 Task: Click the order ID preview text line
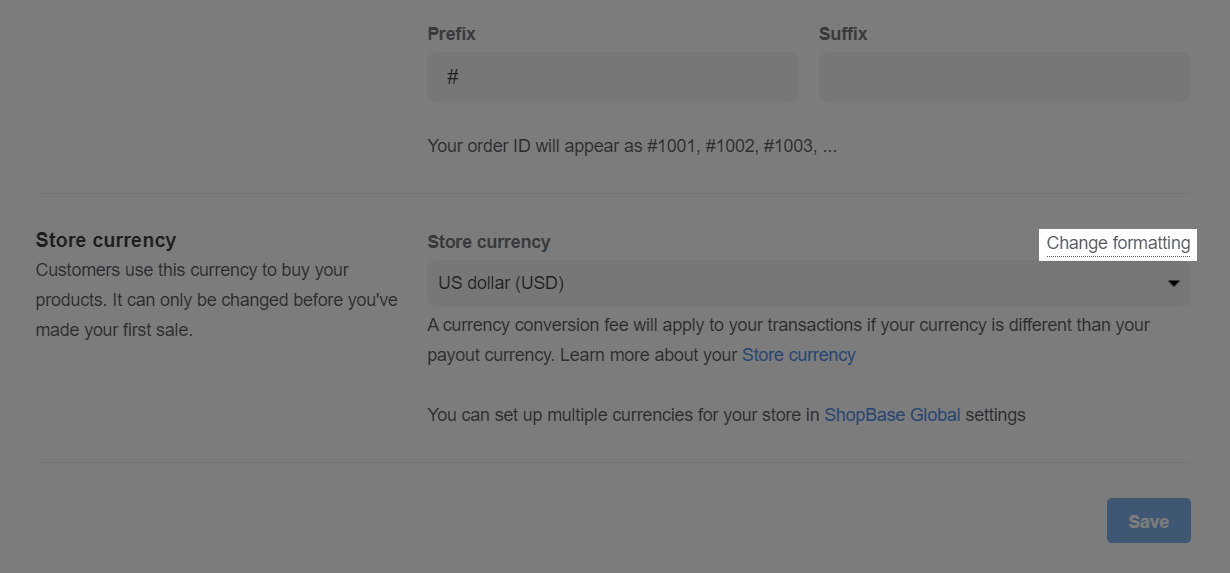(632, 146)
